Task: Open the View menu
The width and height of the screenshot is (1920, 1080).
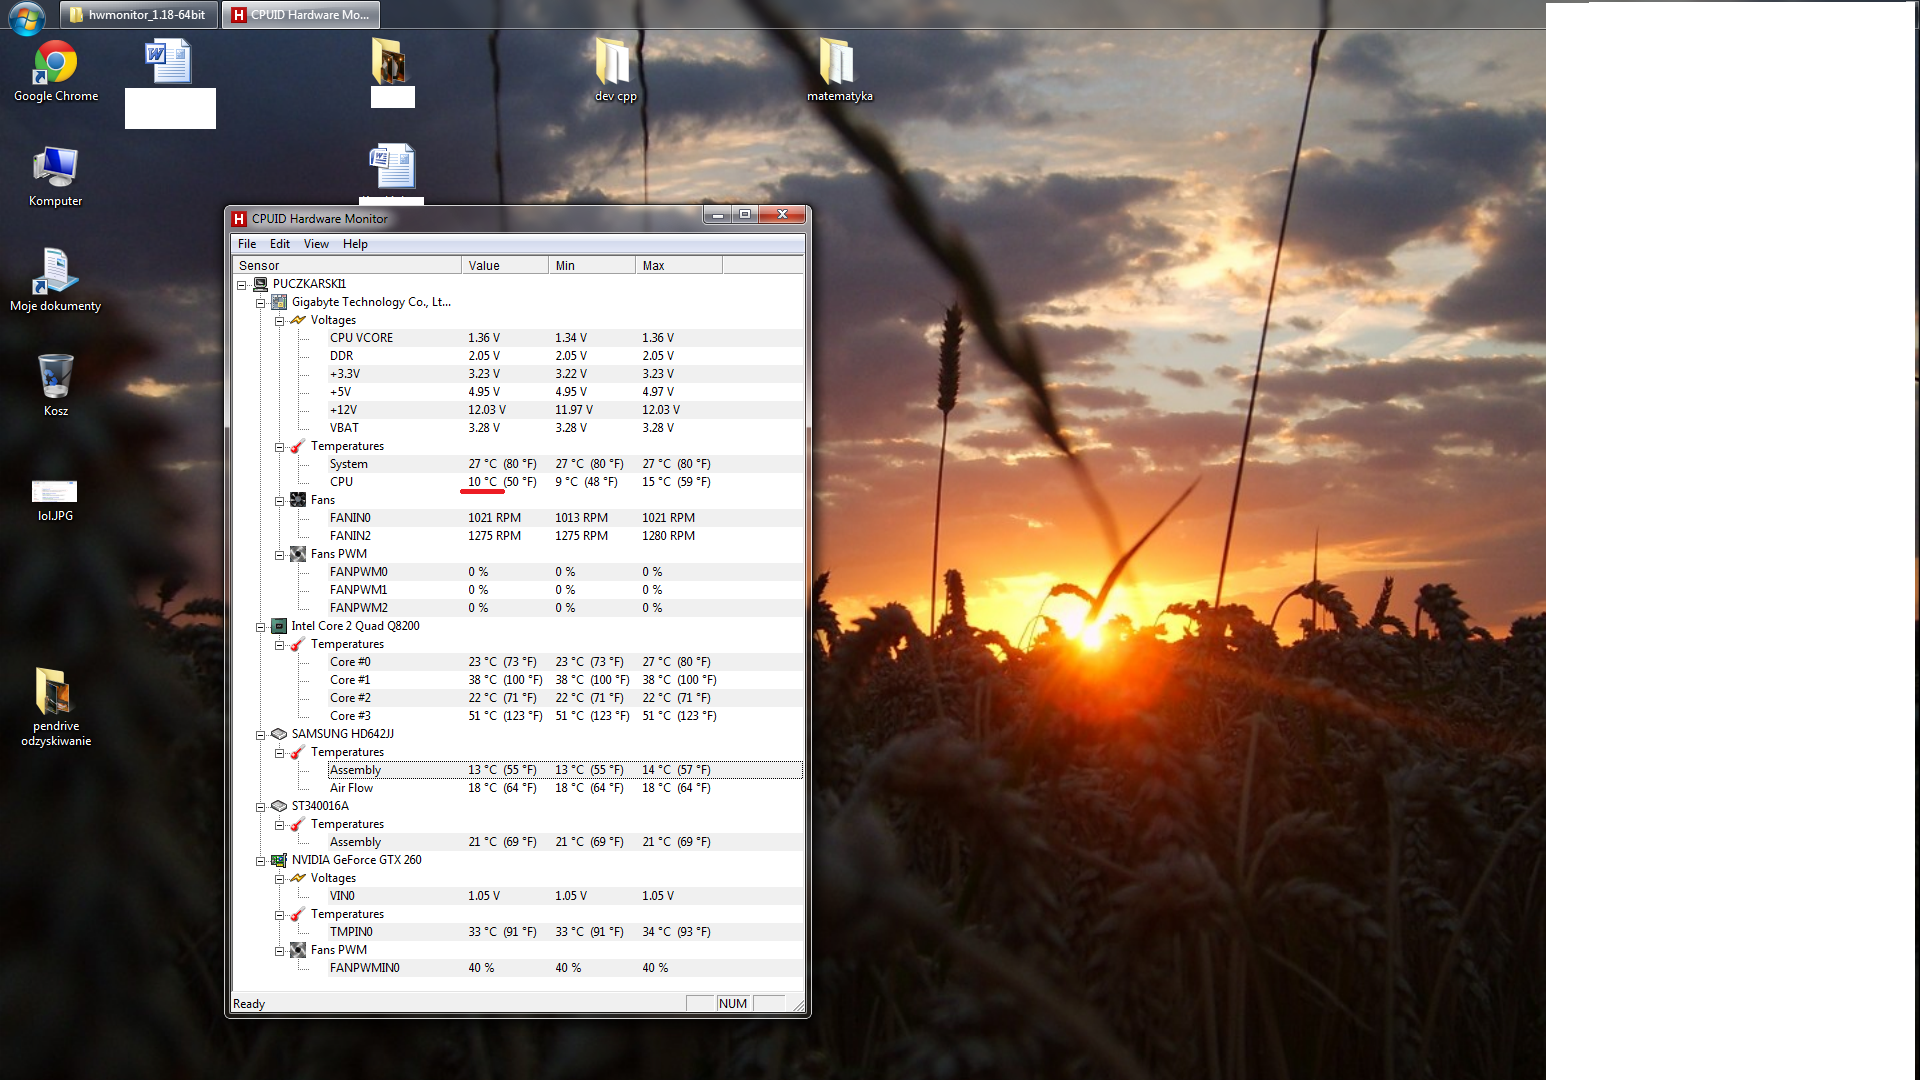Action: pyautogui.click(x=316, y=244)
